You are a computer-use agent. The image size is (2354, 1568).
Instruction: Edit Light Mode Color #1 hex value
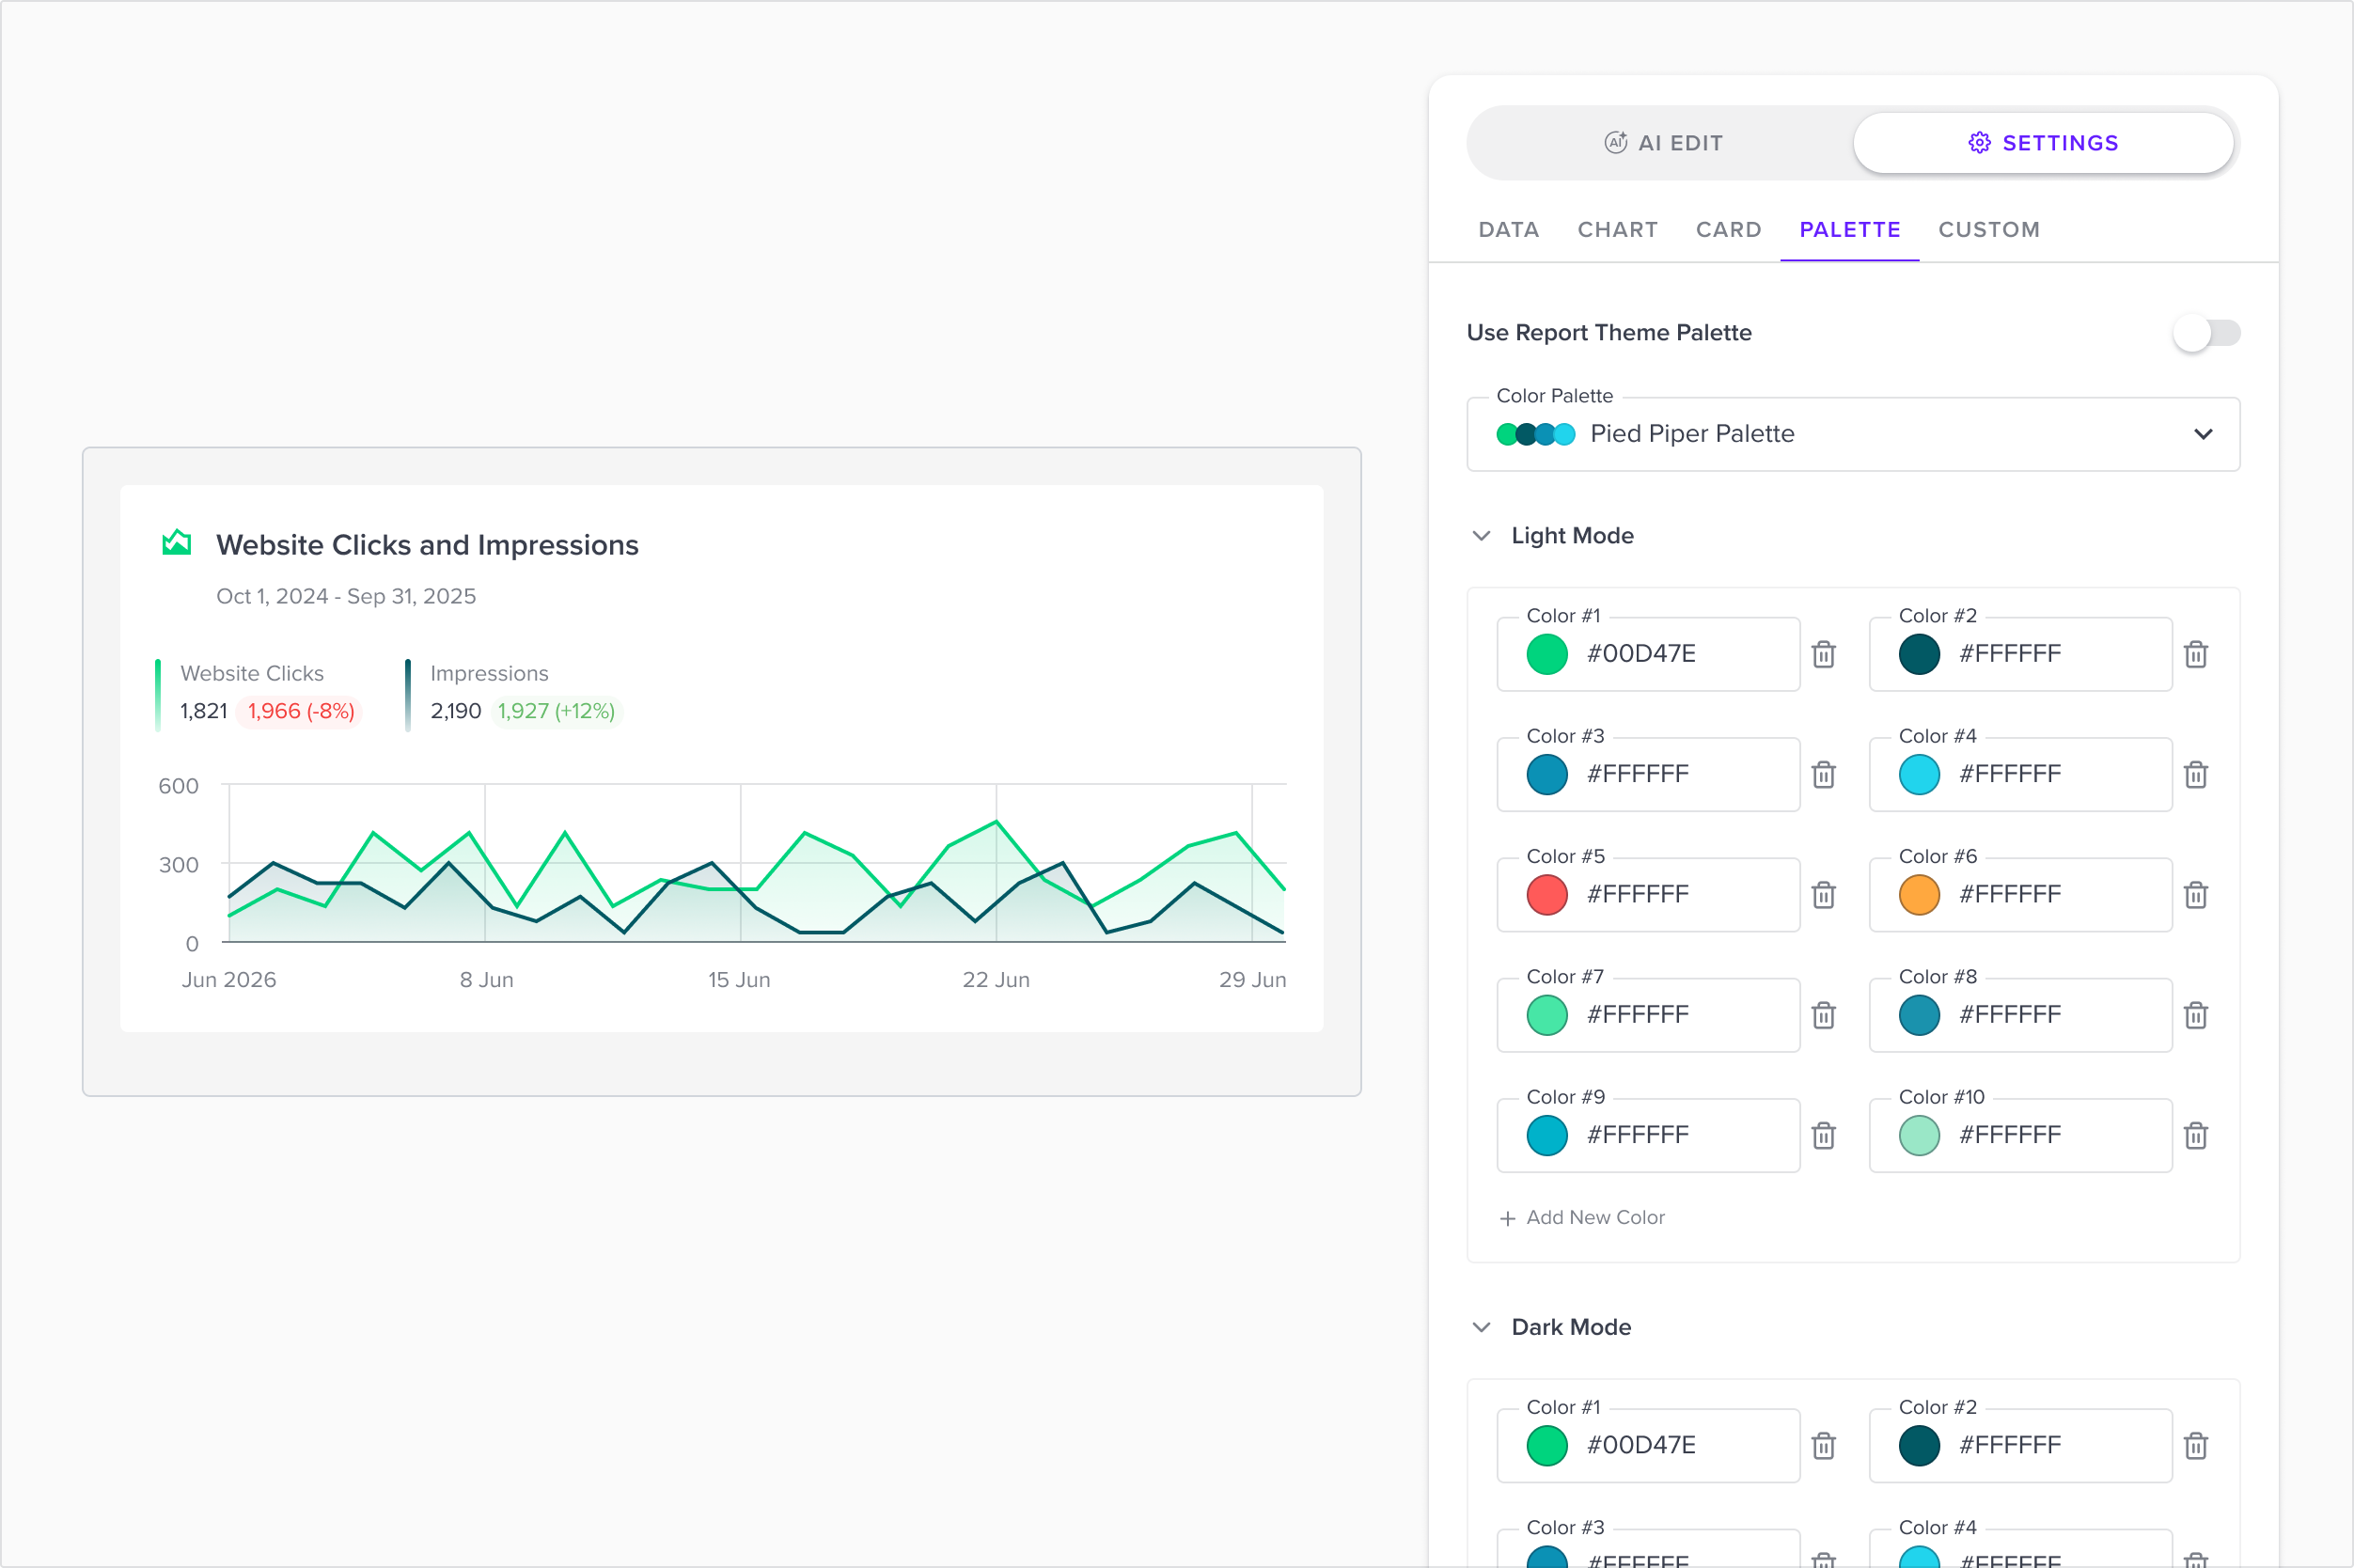1641,654
